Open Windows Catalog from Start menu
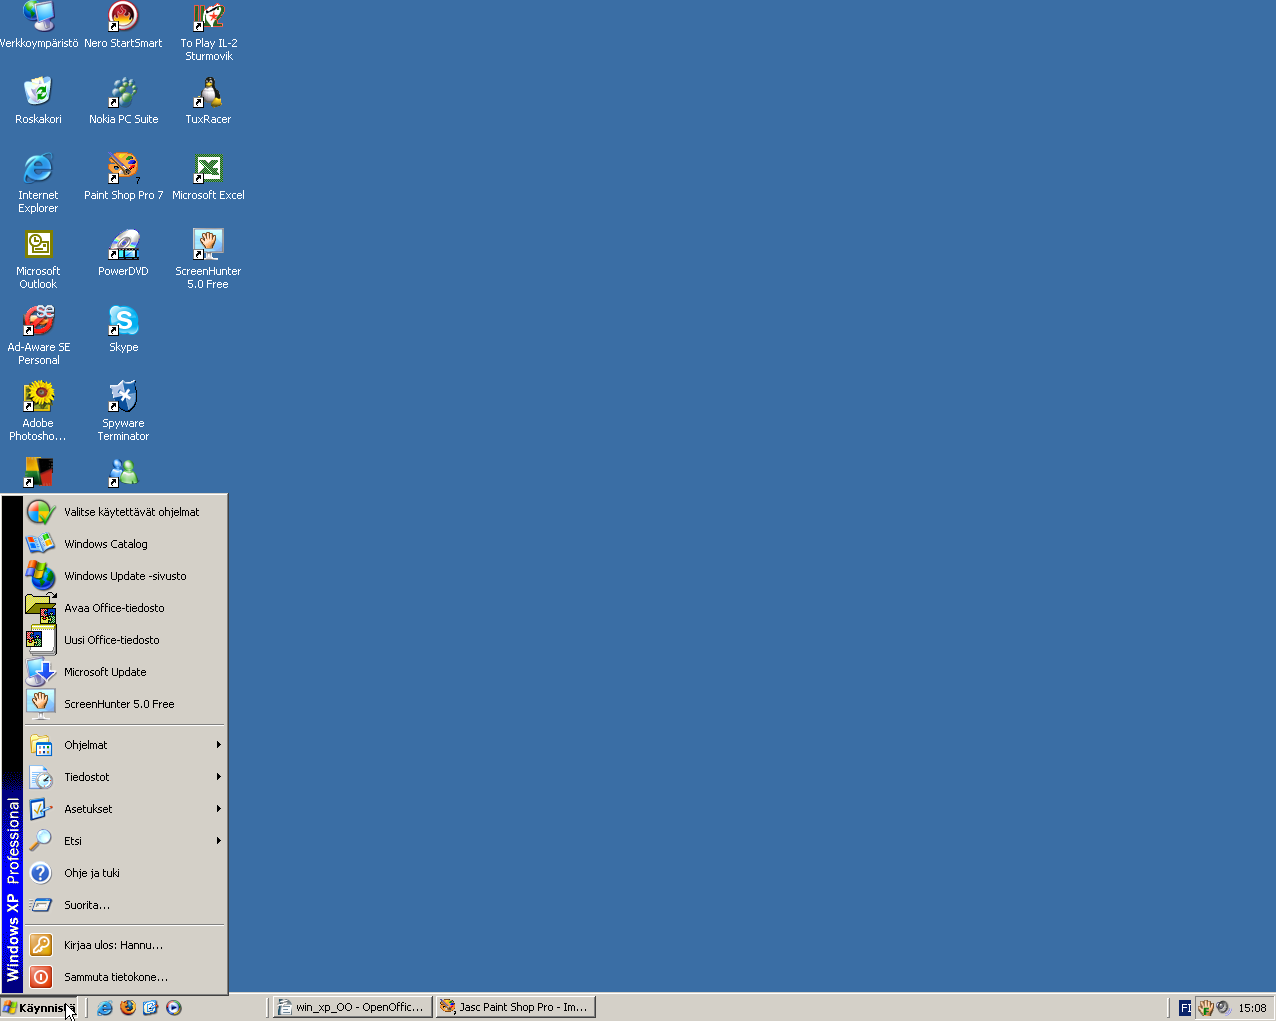 [126, 544]
